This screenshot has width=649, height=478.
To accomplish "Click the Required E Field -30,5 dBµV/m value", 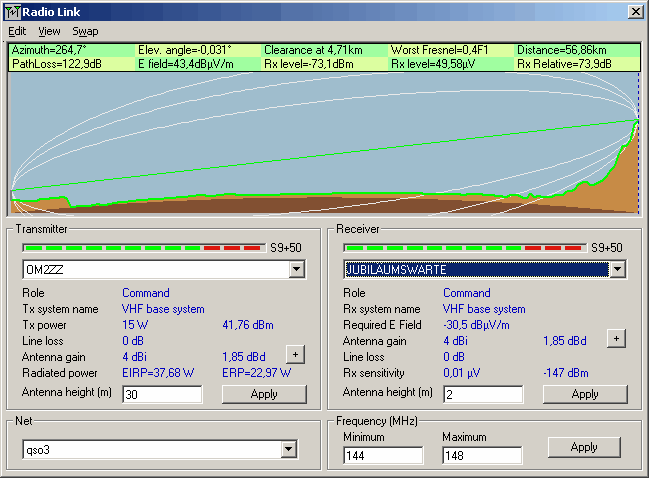I will coord(476,325).
